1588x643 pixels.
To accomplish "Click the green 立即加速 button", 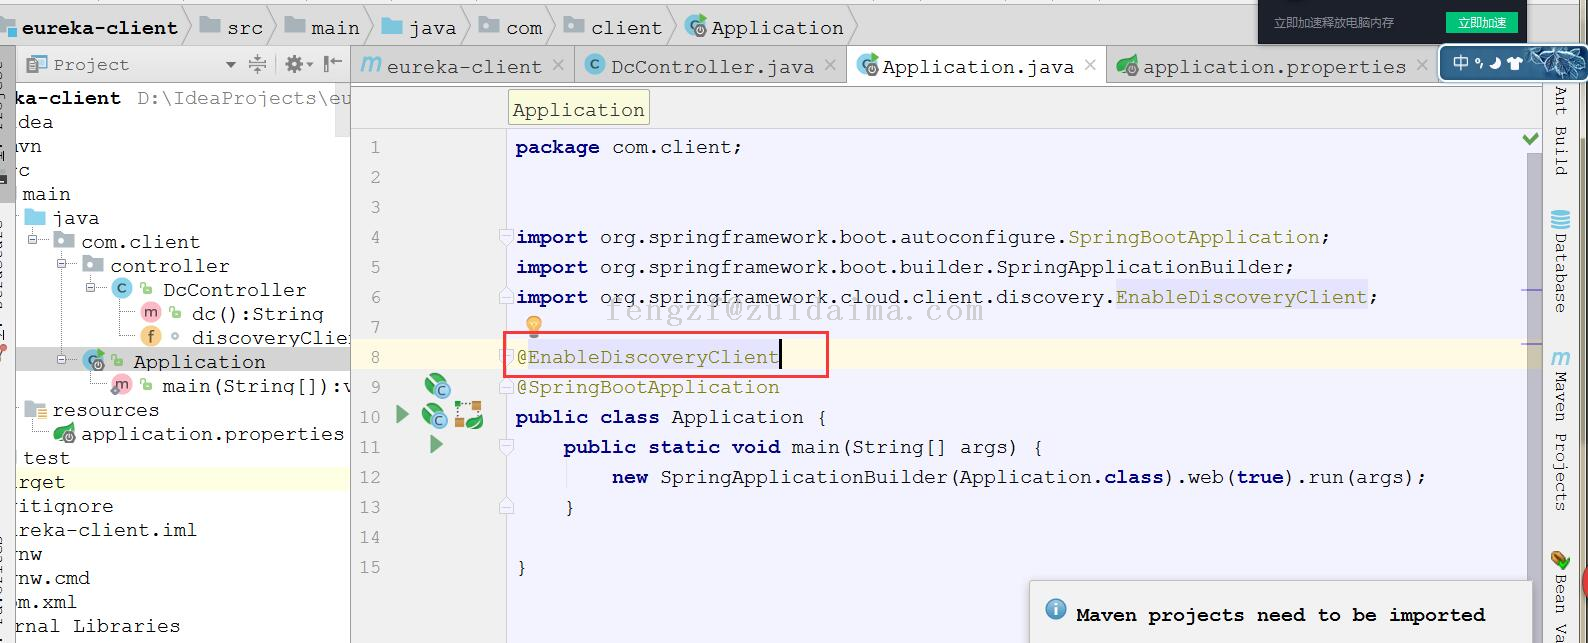I will (1481, 22).
